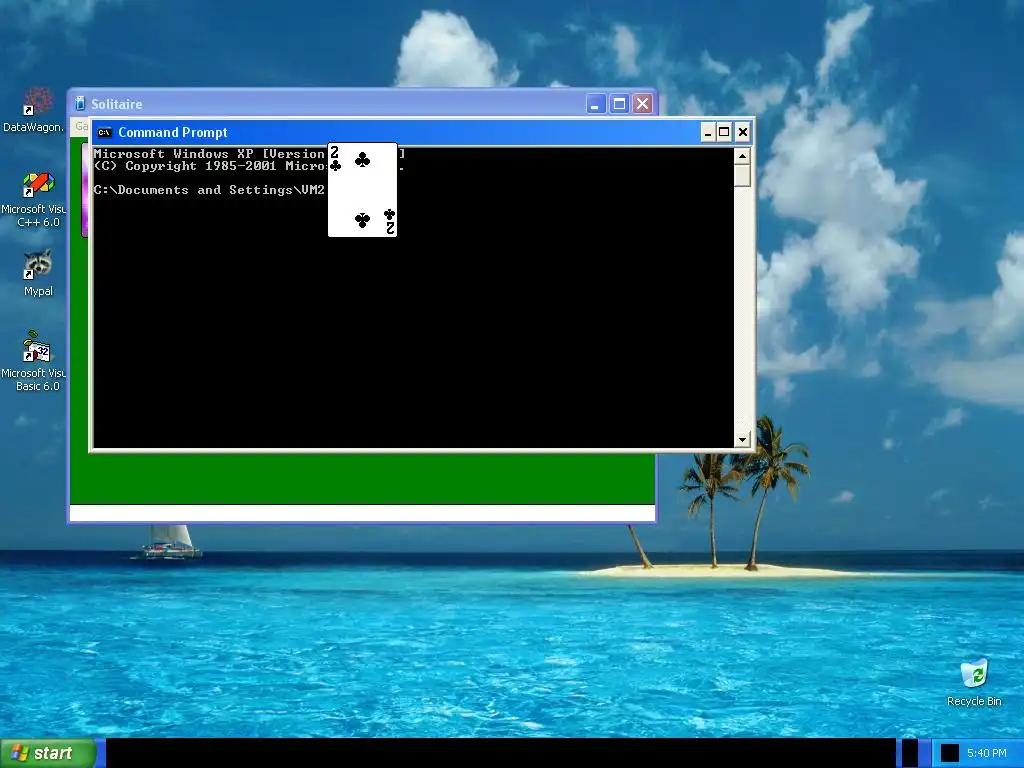
Task: Click the Command Prompt title bar text
Action: click(x=172, y=133)
